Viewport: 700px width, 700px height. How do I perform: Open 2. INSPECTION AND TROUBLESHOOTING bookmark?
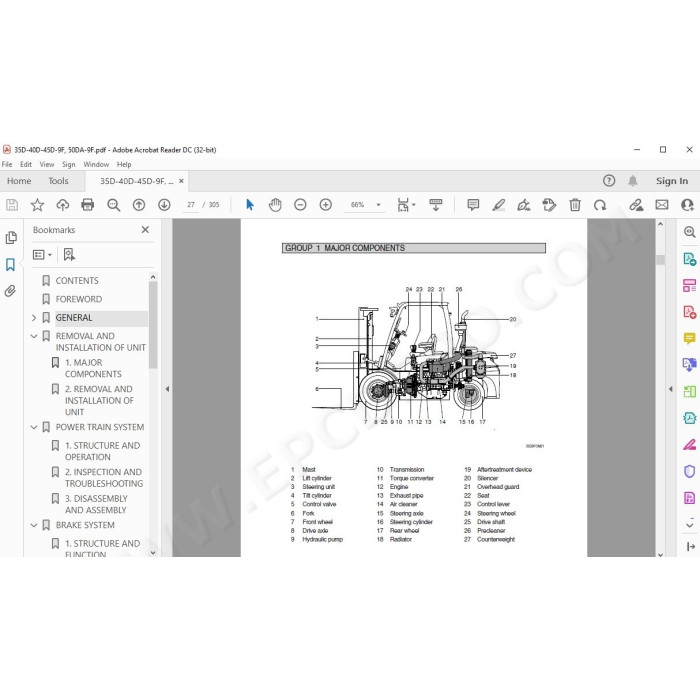[104, 478]
